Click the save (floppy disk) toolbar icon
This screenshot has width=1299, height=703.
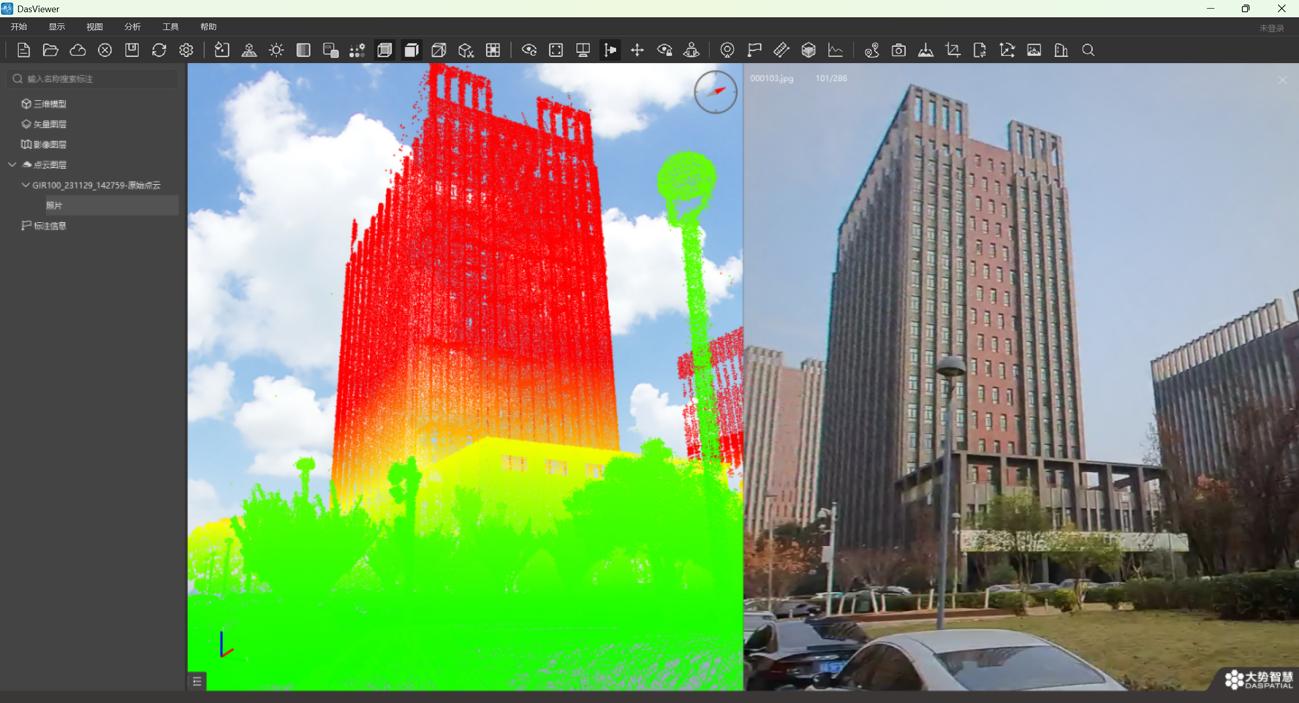click(132, 50)
